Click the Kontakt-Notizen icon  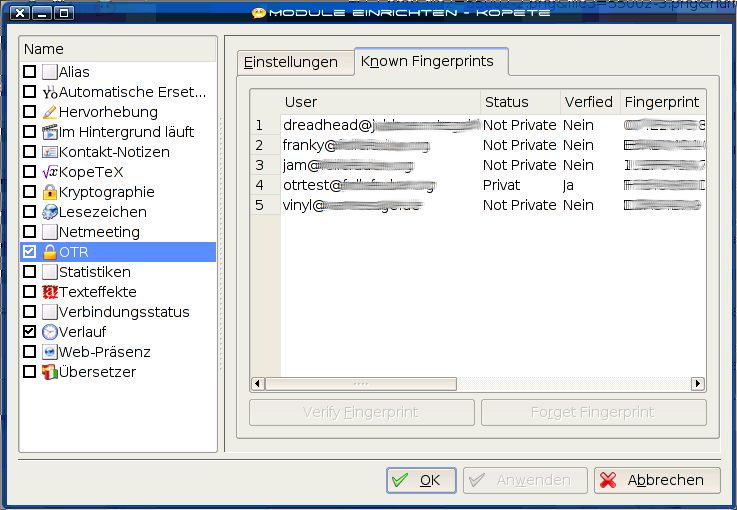pyautogui.click(x=49, y=152)
